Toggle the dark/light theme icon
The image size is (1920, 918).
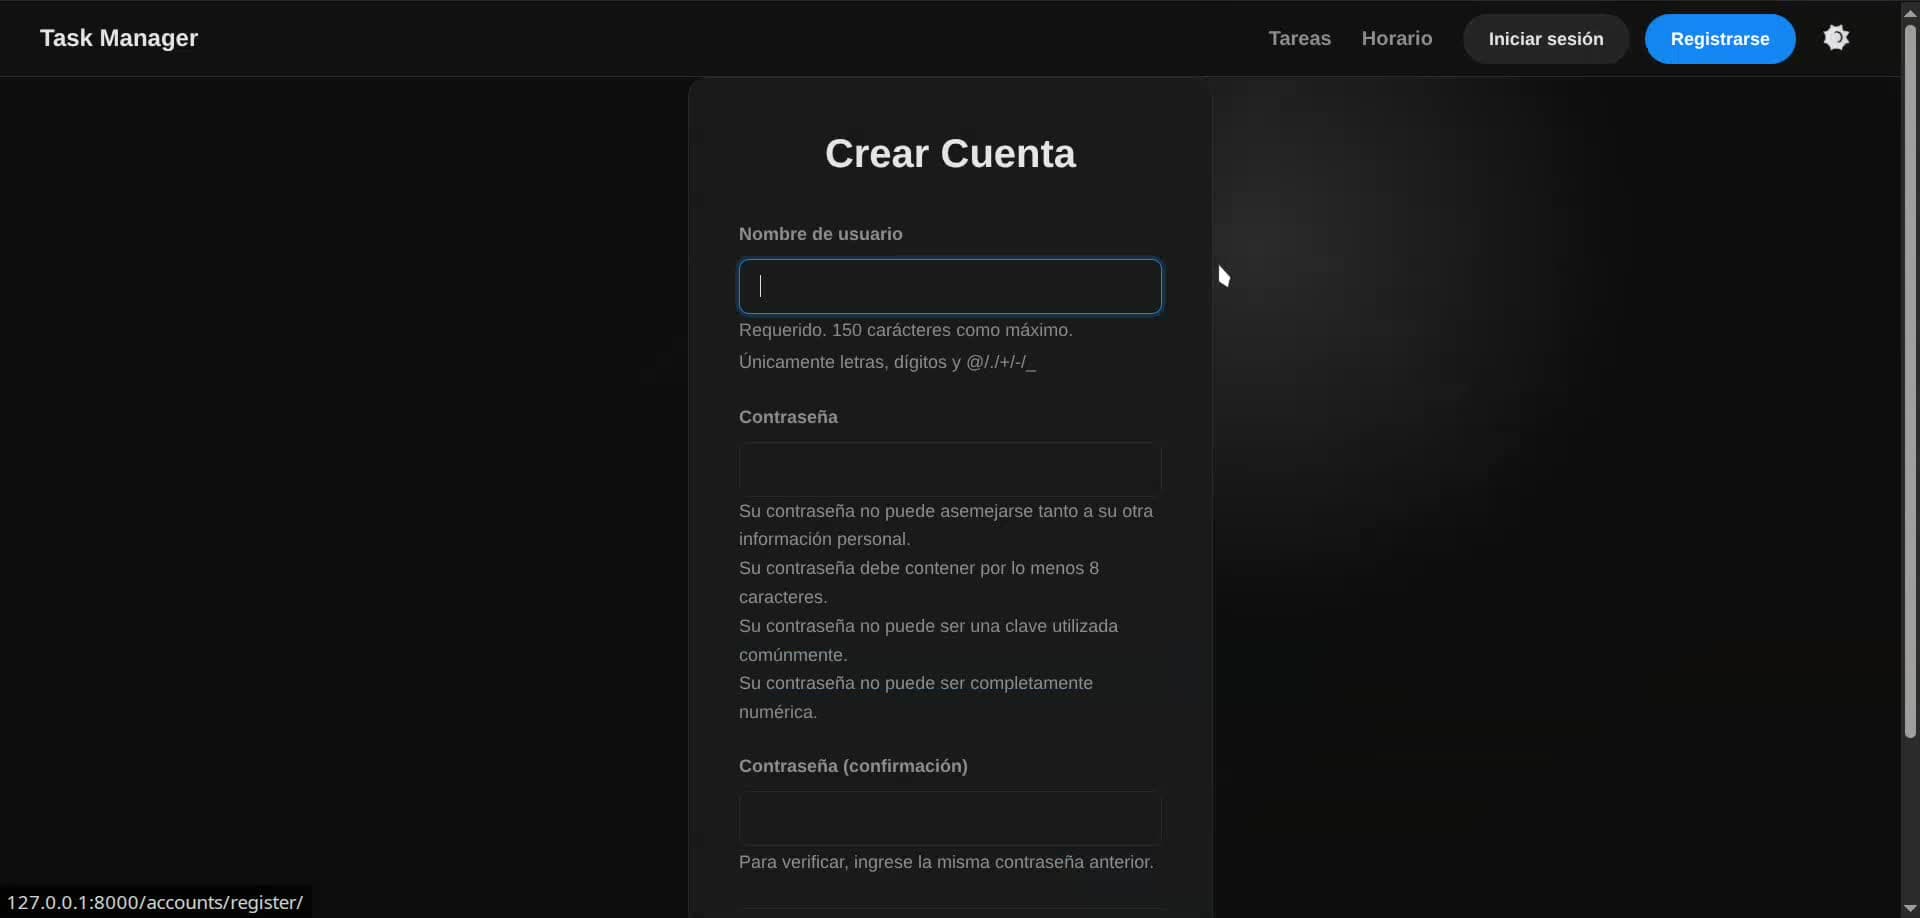click(1836, 38)
